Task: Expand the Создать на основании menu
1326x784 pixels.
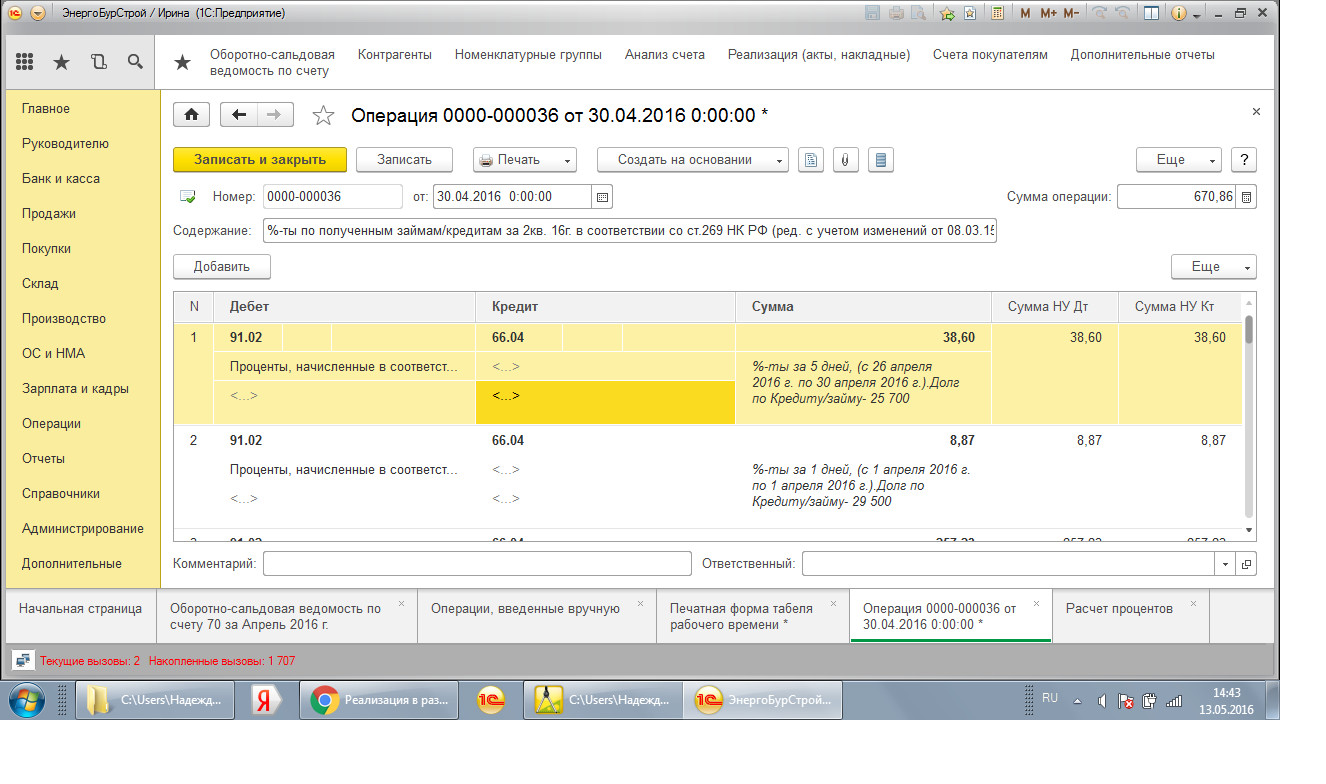Action: point(693,160)
